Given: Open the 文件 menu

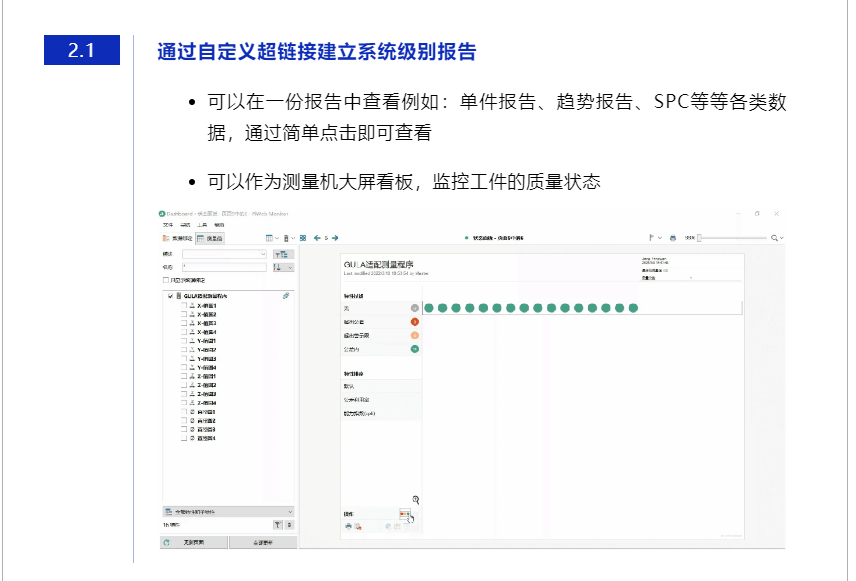Looking at the screenshot, I should 166,224.
